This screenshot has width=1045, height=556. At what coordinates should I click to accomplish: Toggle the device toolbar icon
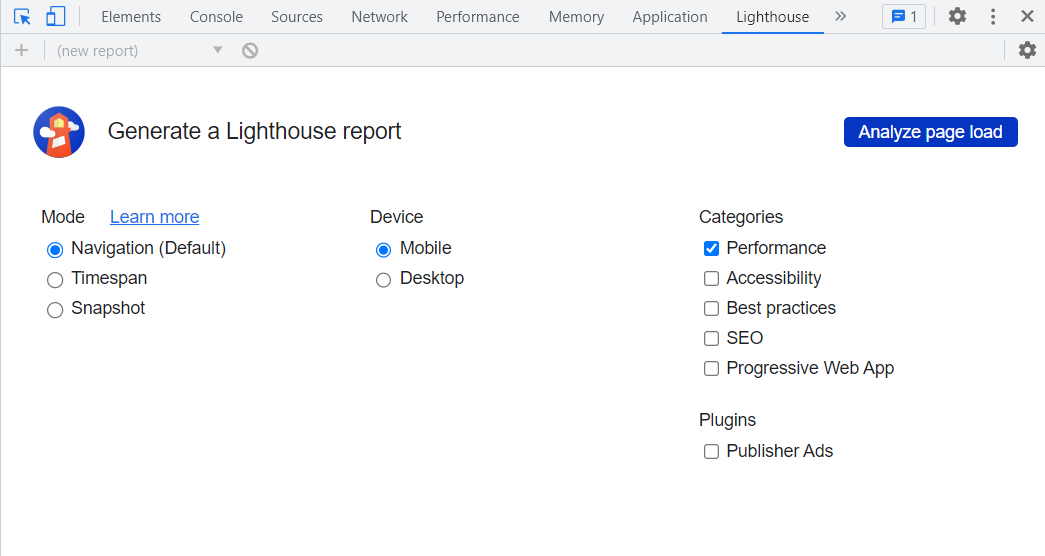[x=56, y=16]
